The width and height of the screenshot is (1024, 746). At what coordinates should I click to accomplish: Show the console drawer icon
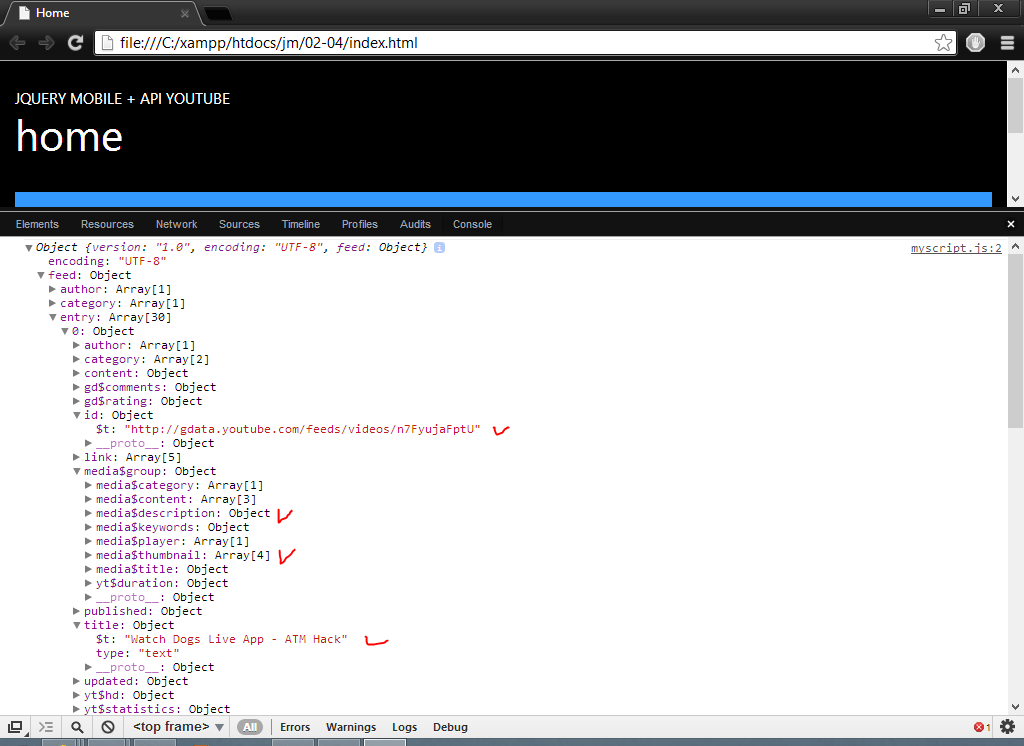46,727
